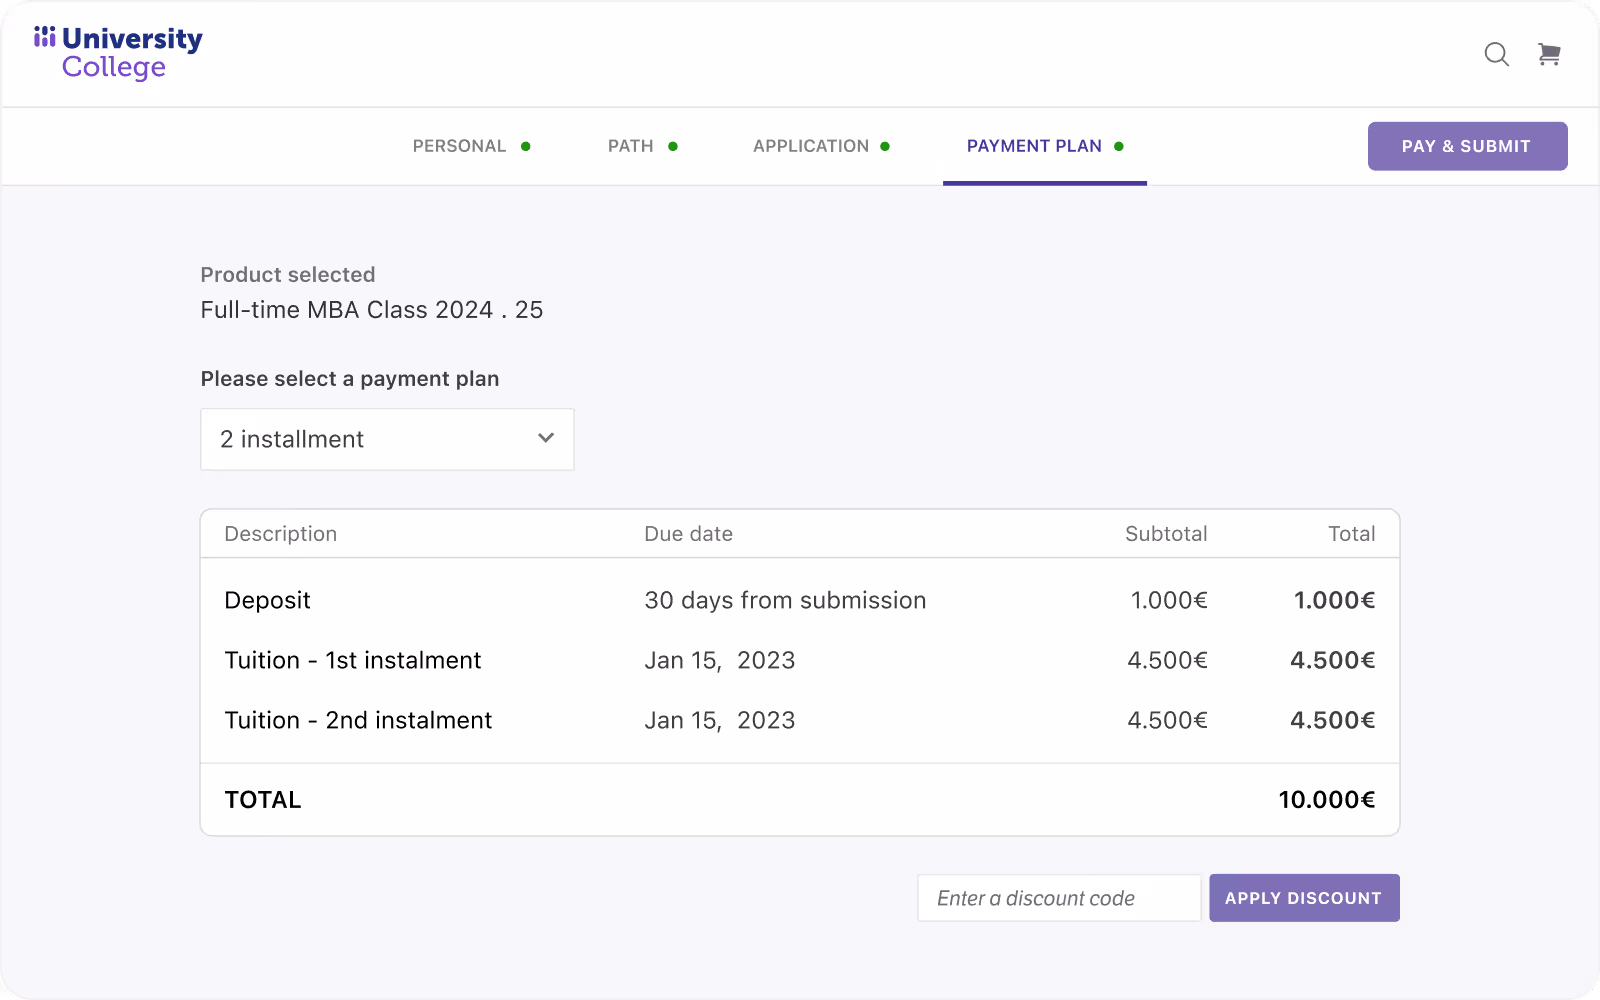Expand the payment plan dropdown chevron
Viewport: 1600px width, 1000px height.
[x=545, y=438]
